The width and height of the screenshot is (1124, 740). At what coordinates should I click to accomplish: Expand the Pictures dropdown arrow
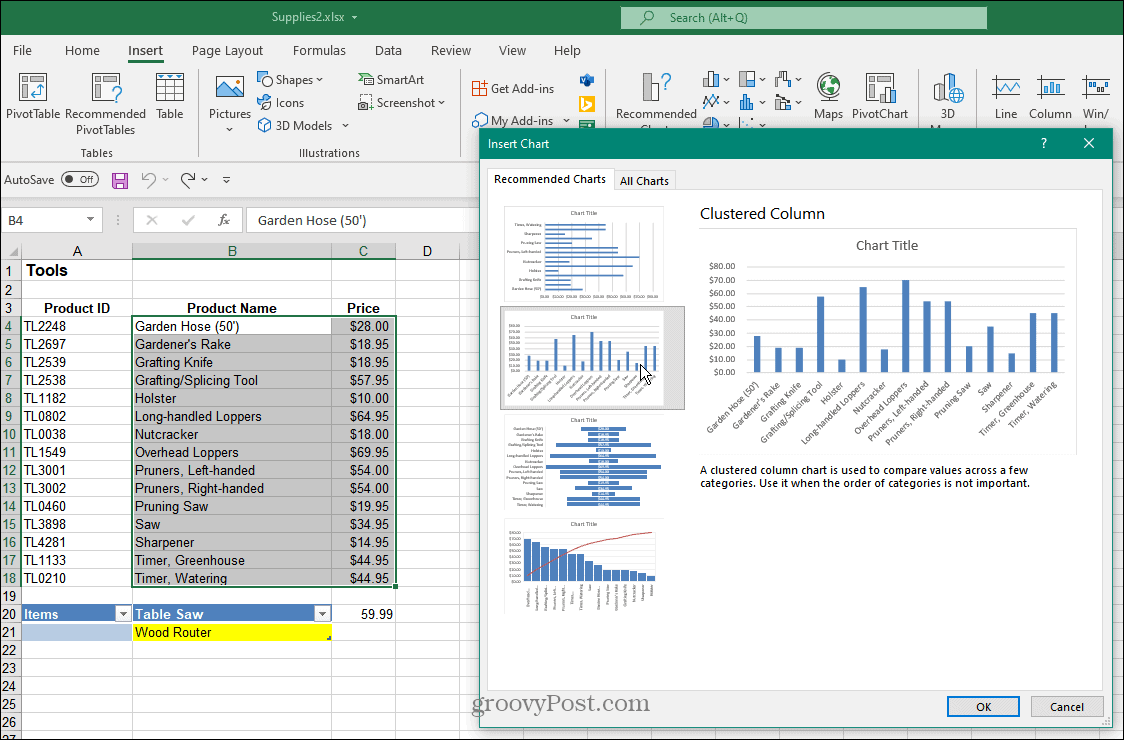click(229, 130)
